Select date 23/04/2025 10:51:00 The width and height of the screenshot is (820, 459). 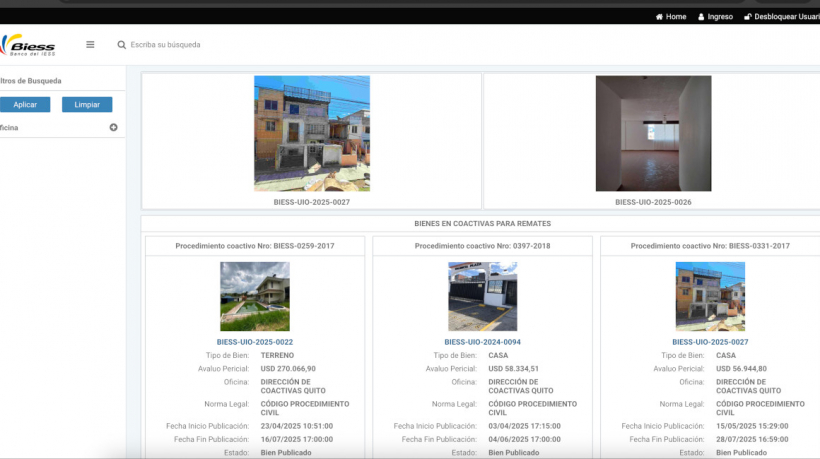(297, 426)
